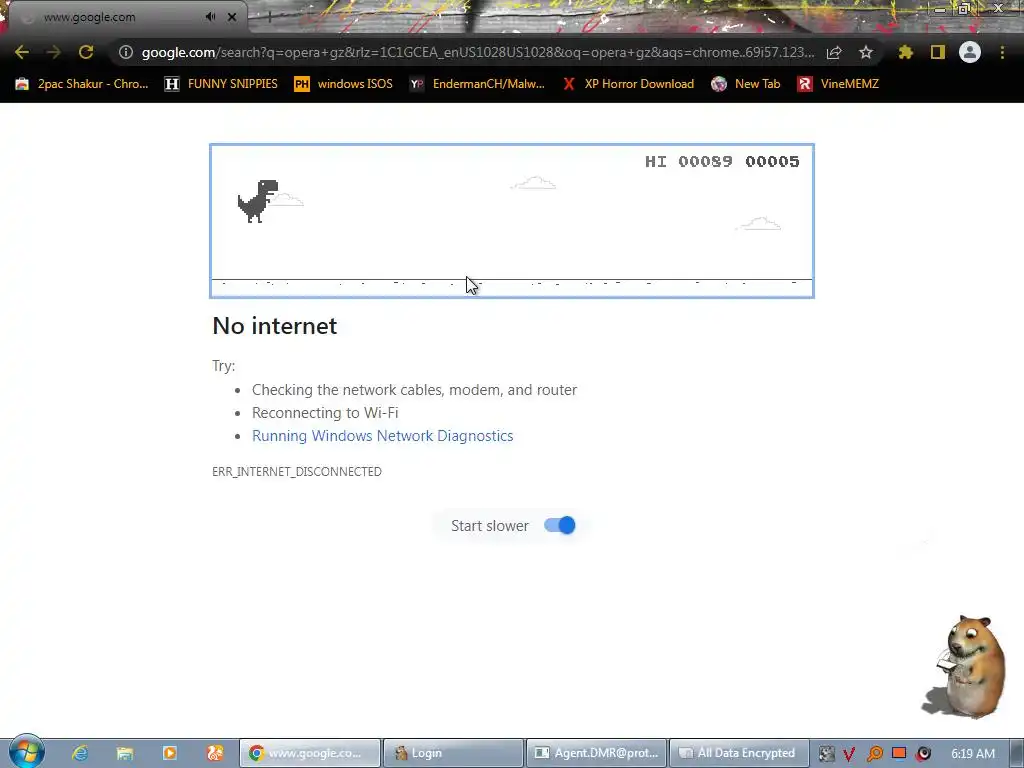Open the Windows Start orb
The height and width of the screenshot is (768, 1024).
point(26,752)
